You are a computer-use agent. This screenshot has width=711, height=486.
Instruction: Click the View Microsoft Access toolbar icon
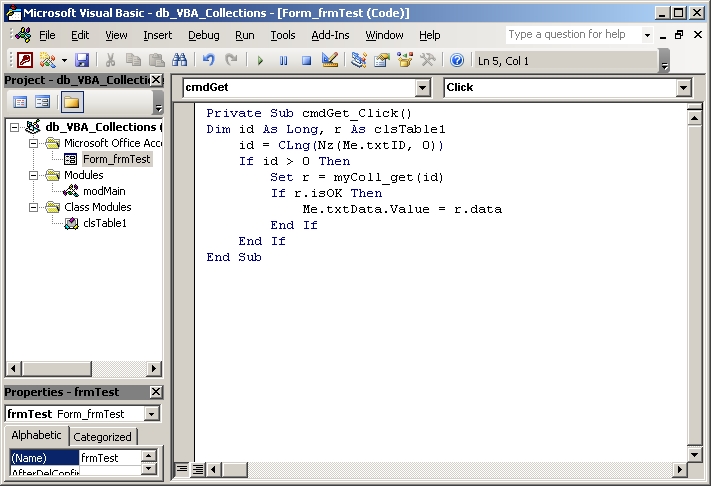pyautogui.click(x=25, y=60)
